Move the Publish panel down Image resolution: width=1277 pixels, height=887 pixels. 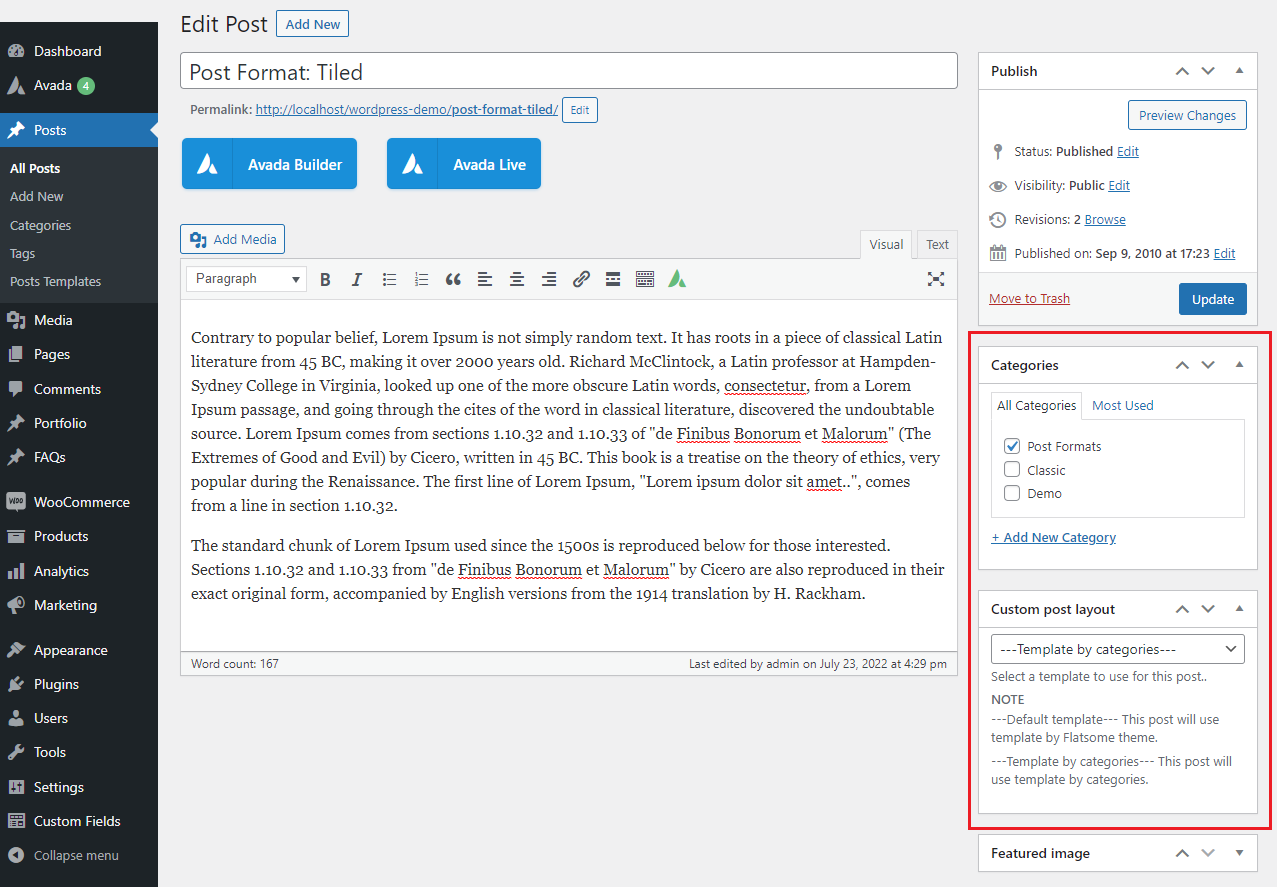coord(1208,71)
